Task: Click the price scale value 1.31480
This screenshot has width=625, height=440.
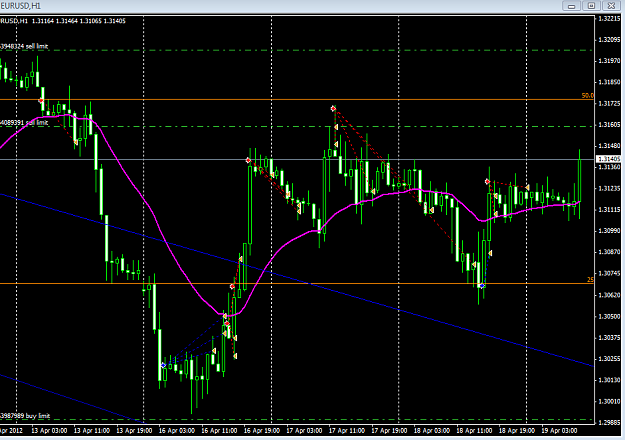Action: point(609,146)
